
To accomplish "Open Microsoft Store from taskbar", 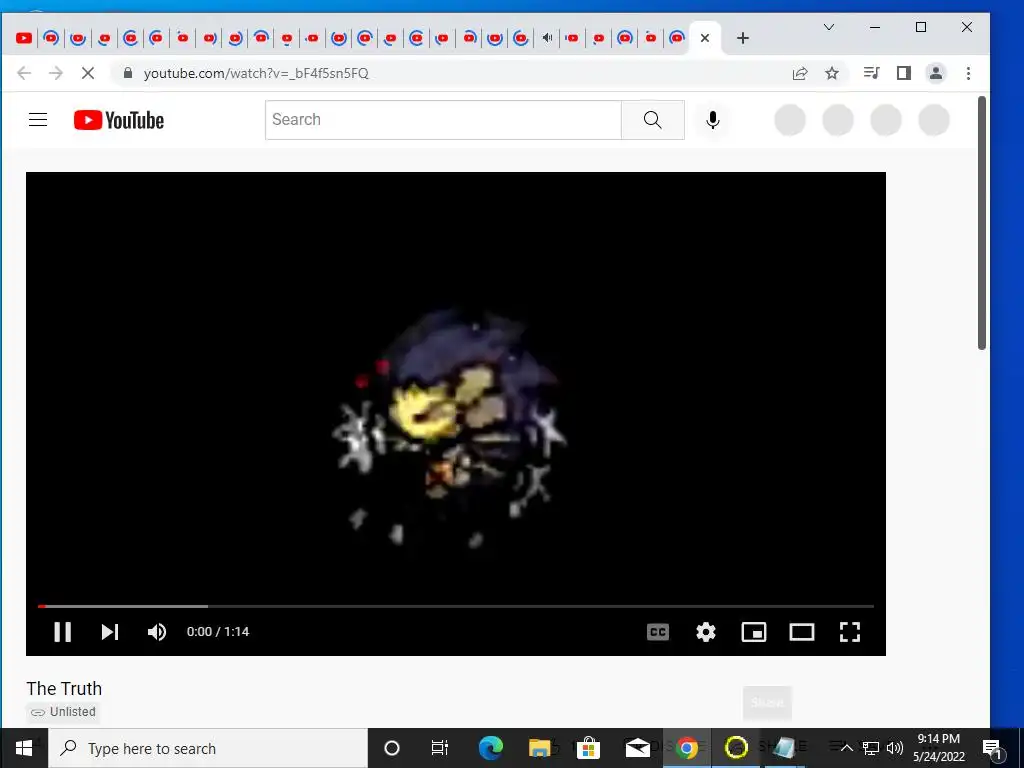I will tap(588, 748).
